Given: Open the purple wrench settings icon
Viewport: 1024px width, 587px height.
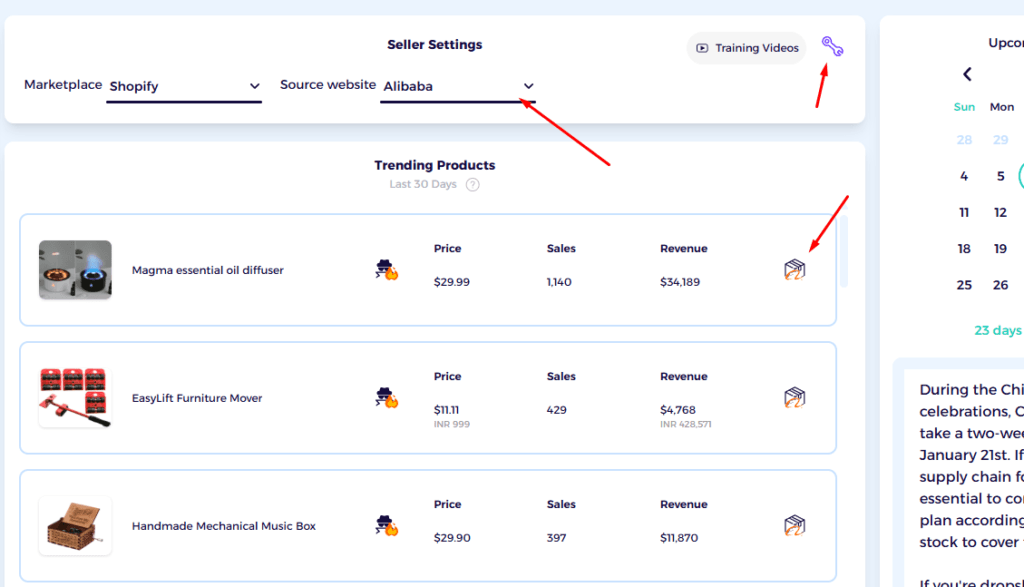Looking at the screenshot, I should point(832,44).
